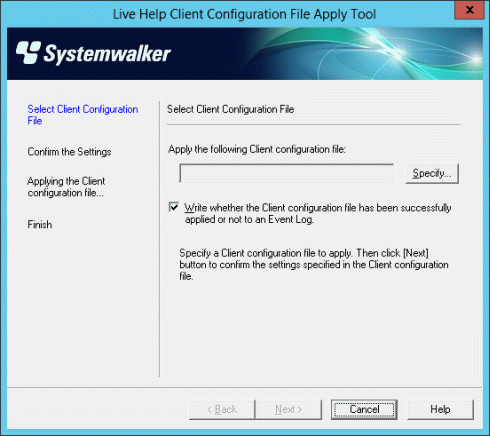This screenshot has width=490, height=436.
Task: Click the window title 'Live Help Client Configuration File Apply Tool'
Action: click(244, 14)
